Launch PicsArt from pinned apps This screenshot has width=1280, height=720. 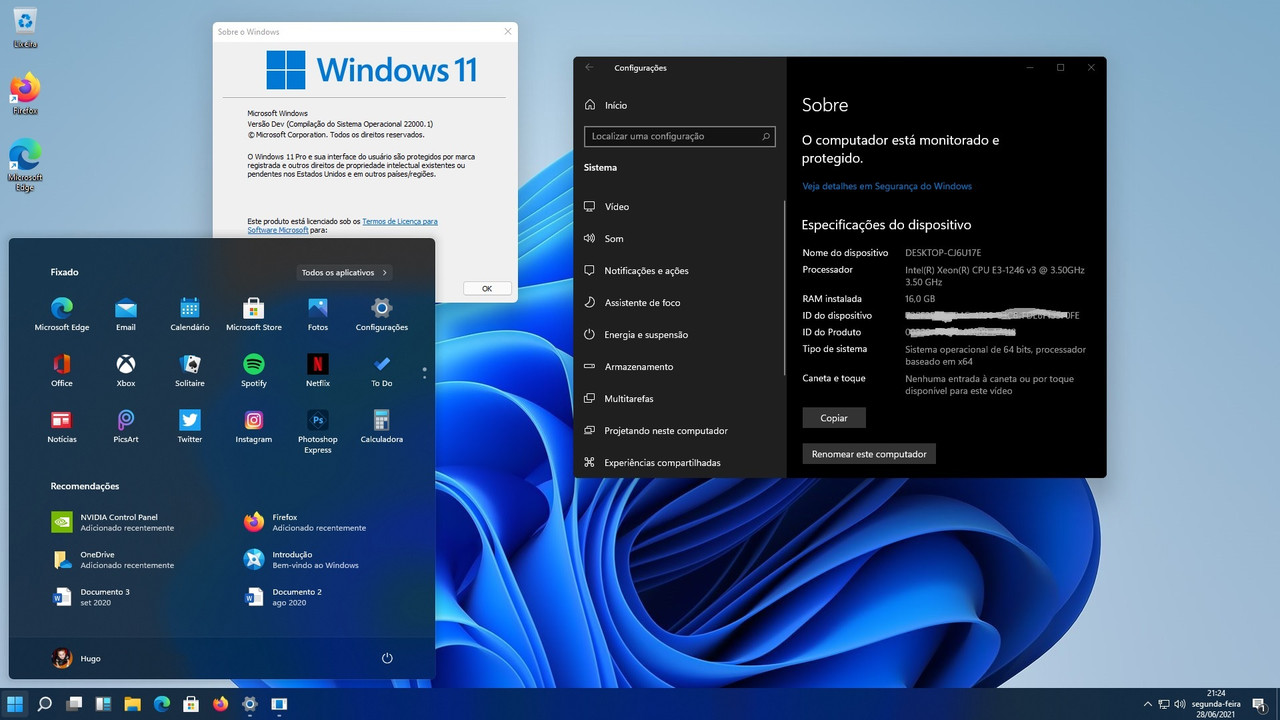126,426
